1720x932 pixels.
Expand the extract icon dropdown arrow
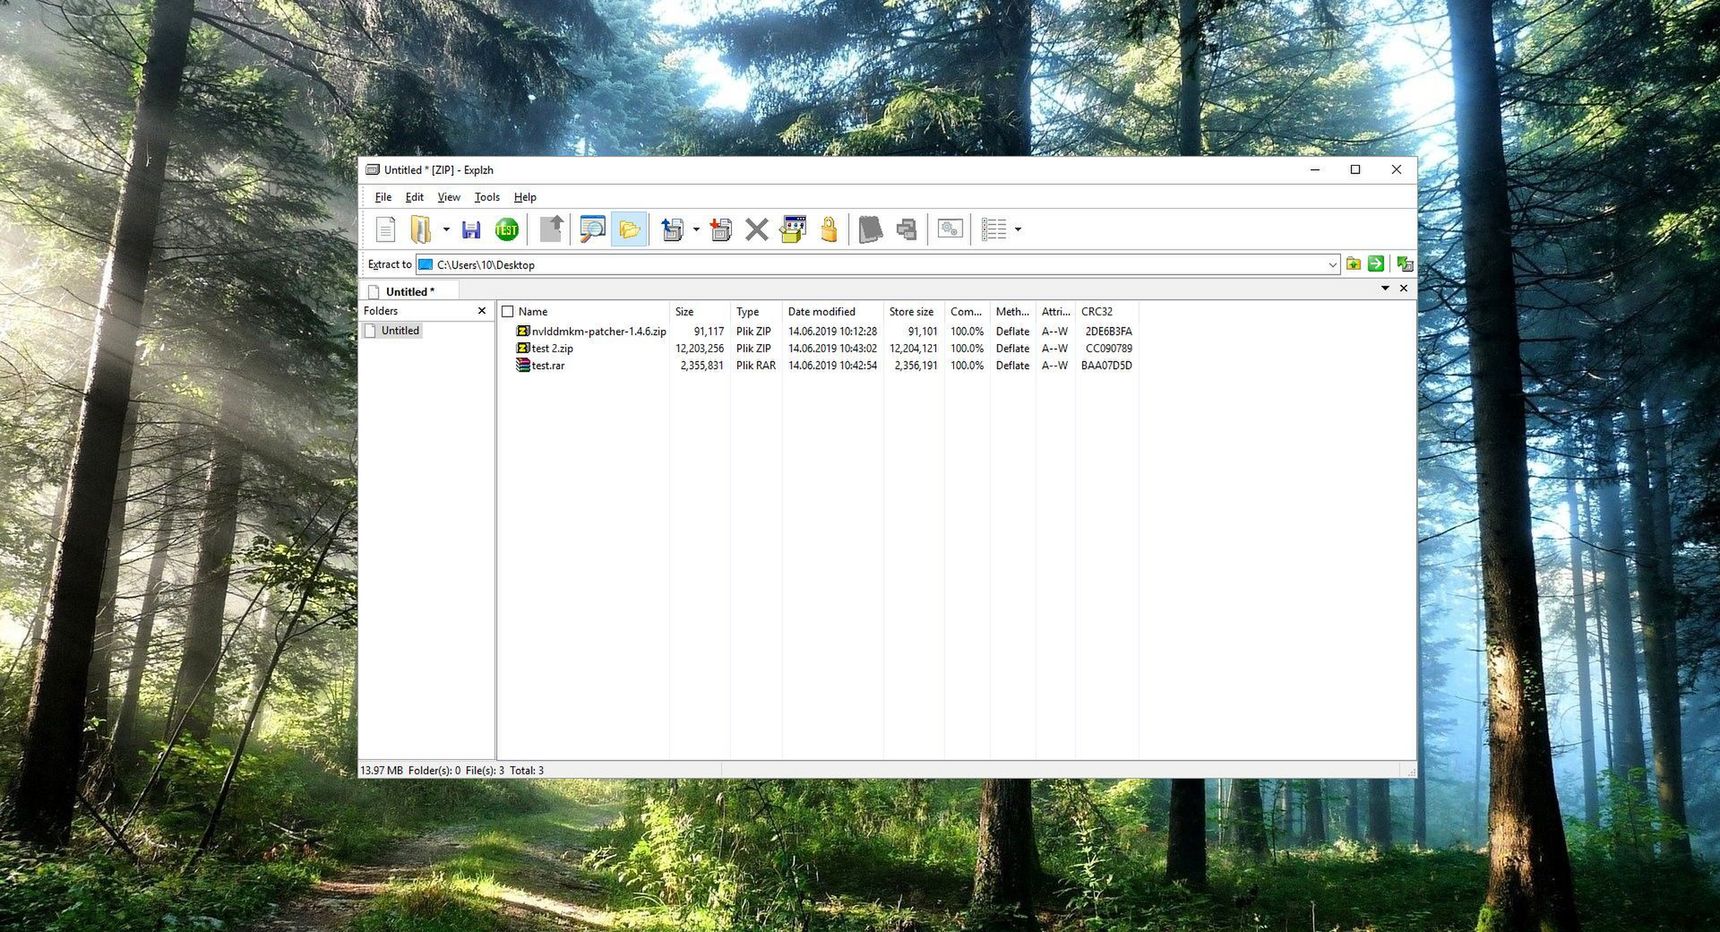[696, 230]
